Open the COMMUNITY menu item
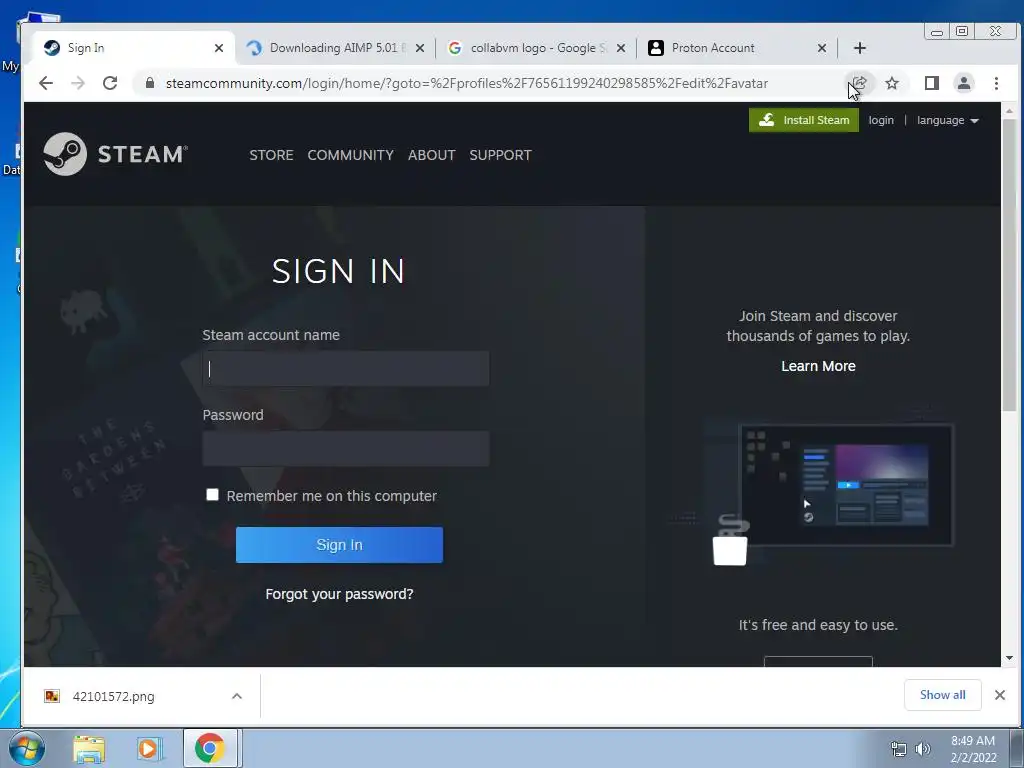This screenshot has width=1024, height=768. click(351, 155)
